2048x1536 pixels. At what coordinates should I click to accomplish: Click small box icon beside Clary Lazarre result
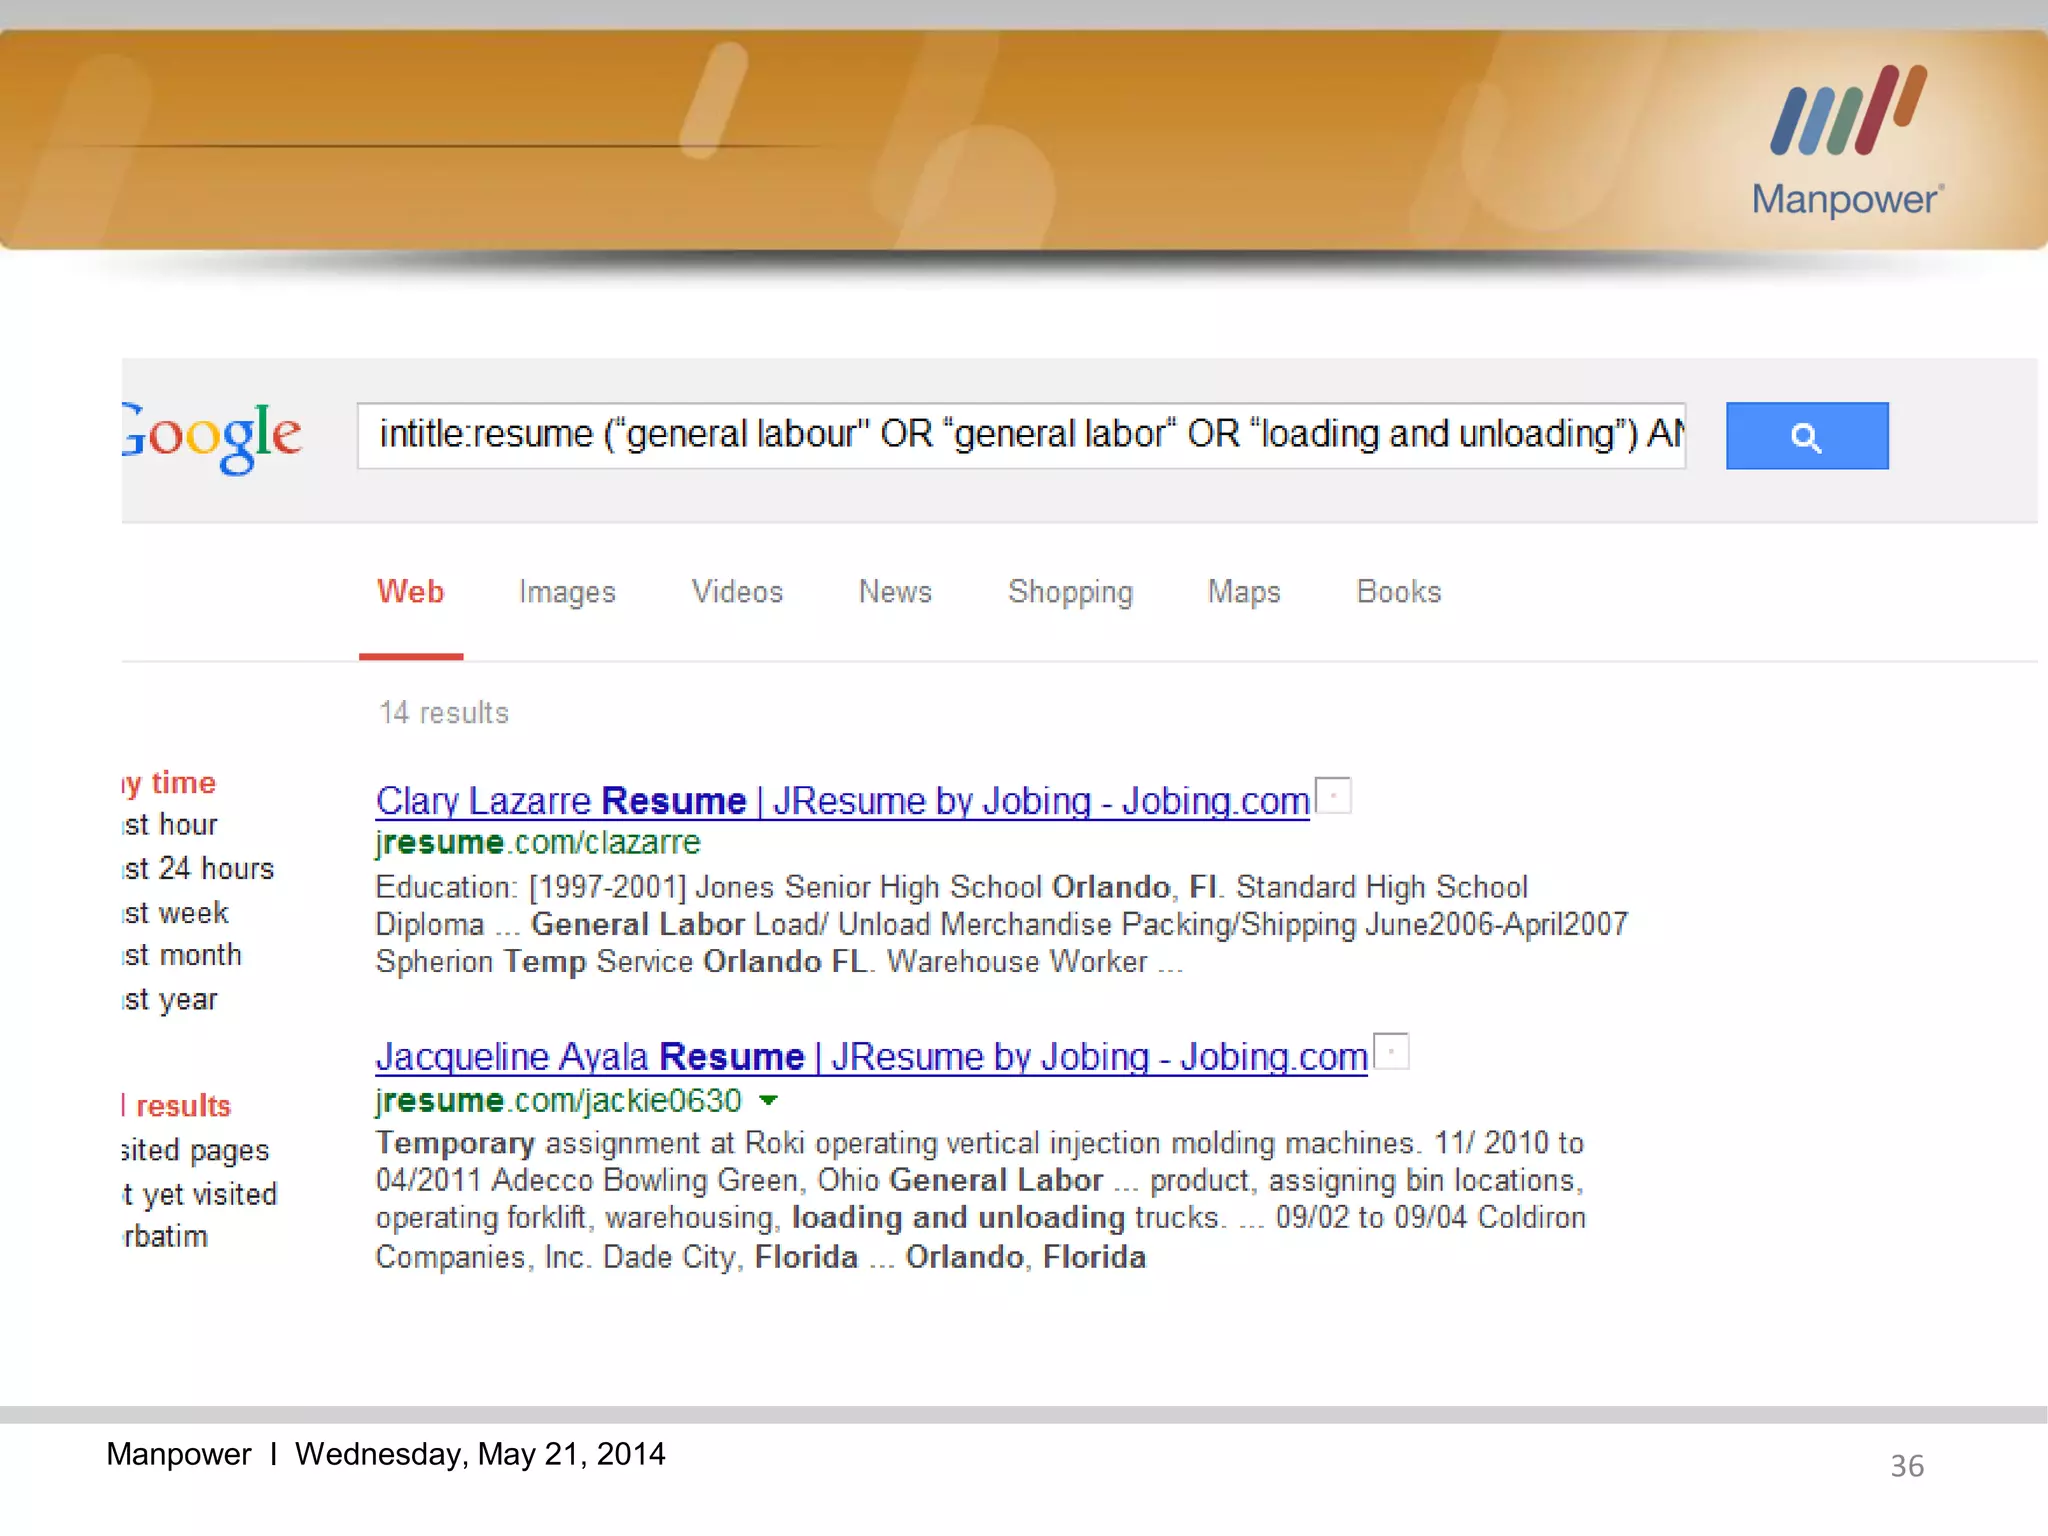click(x=1333, y=796)
